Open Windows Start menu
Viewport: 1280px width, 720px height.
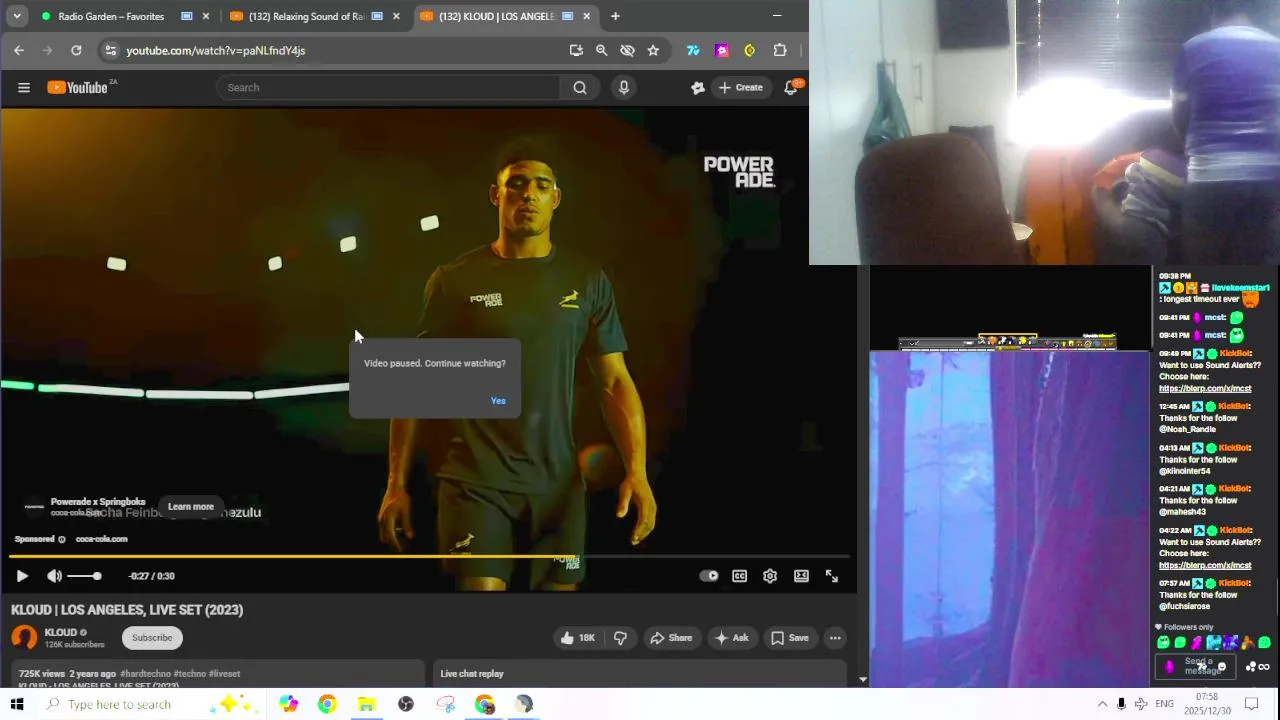tap(17, 704)
